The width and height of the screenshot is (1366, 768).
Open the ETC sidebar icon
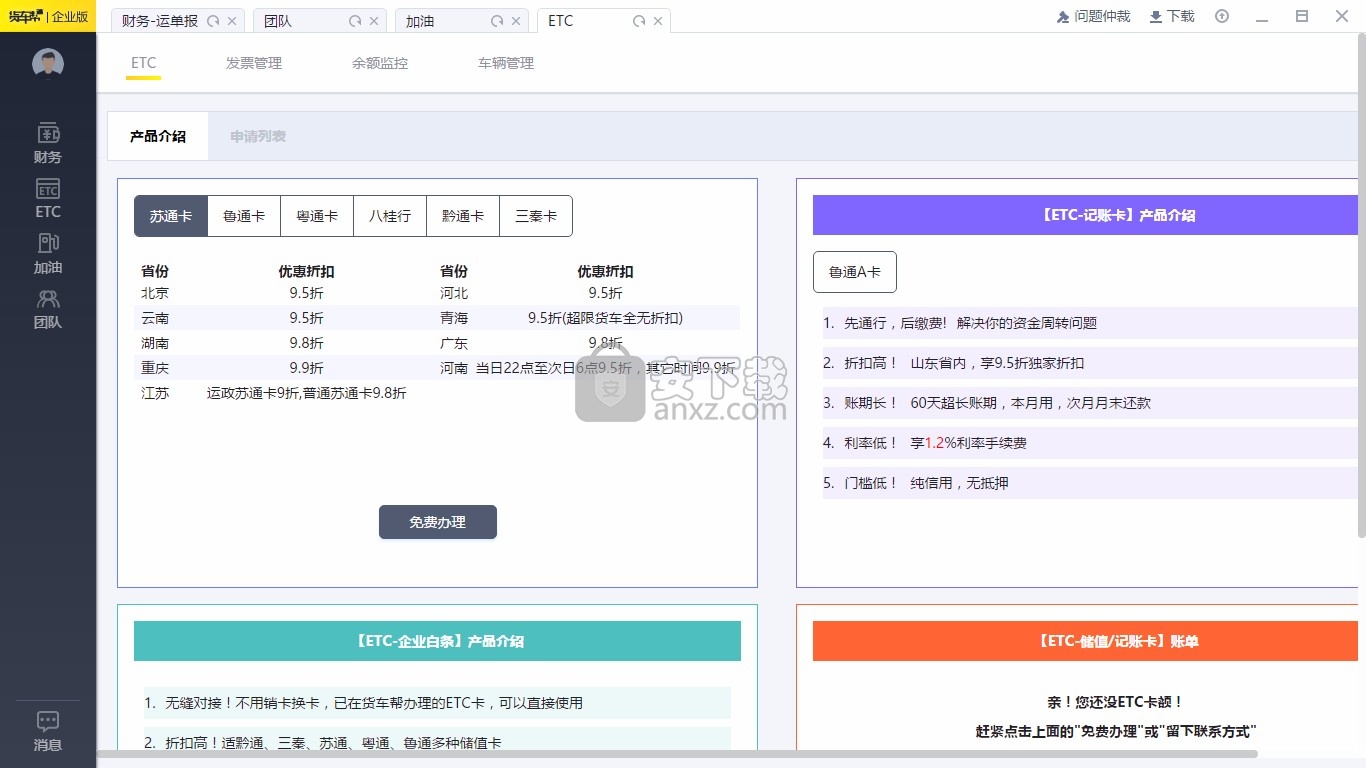(48, 199)
